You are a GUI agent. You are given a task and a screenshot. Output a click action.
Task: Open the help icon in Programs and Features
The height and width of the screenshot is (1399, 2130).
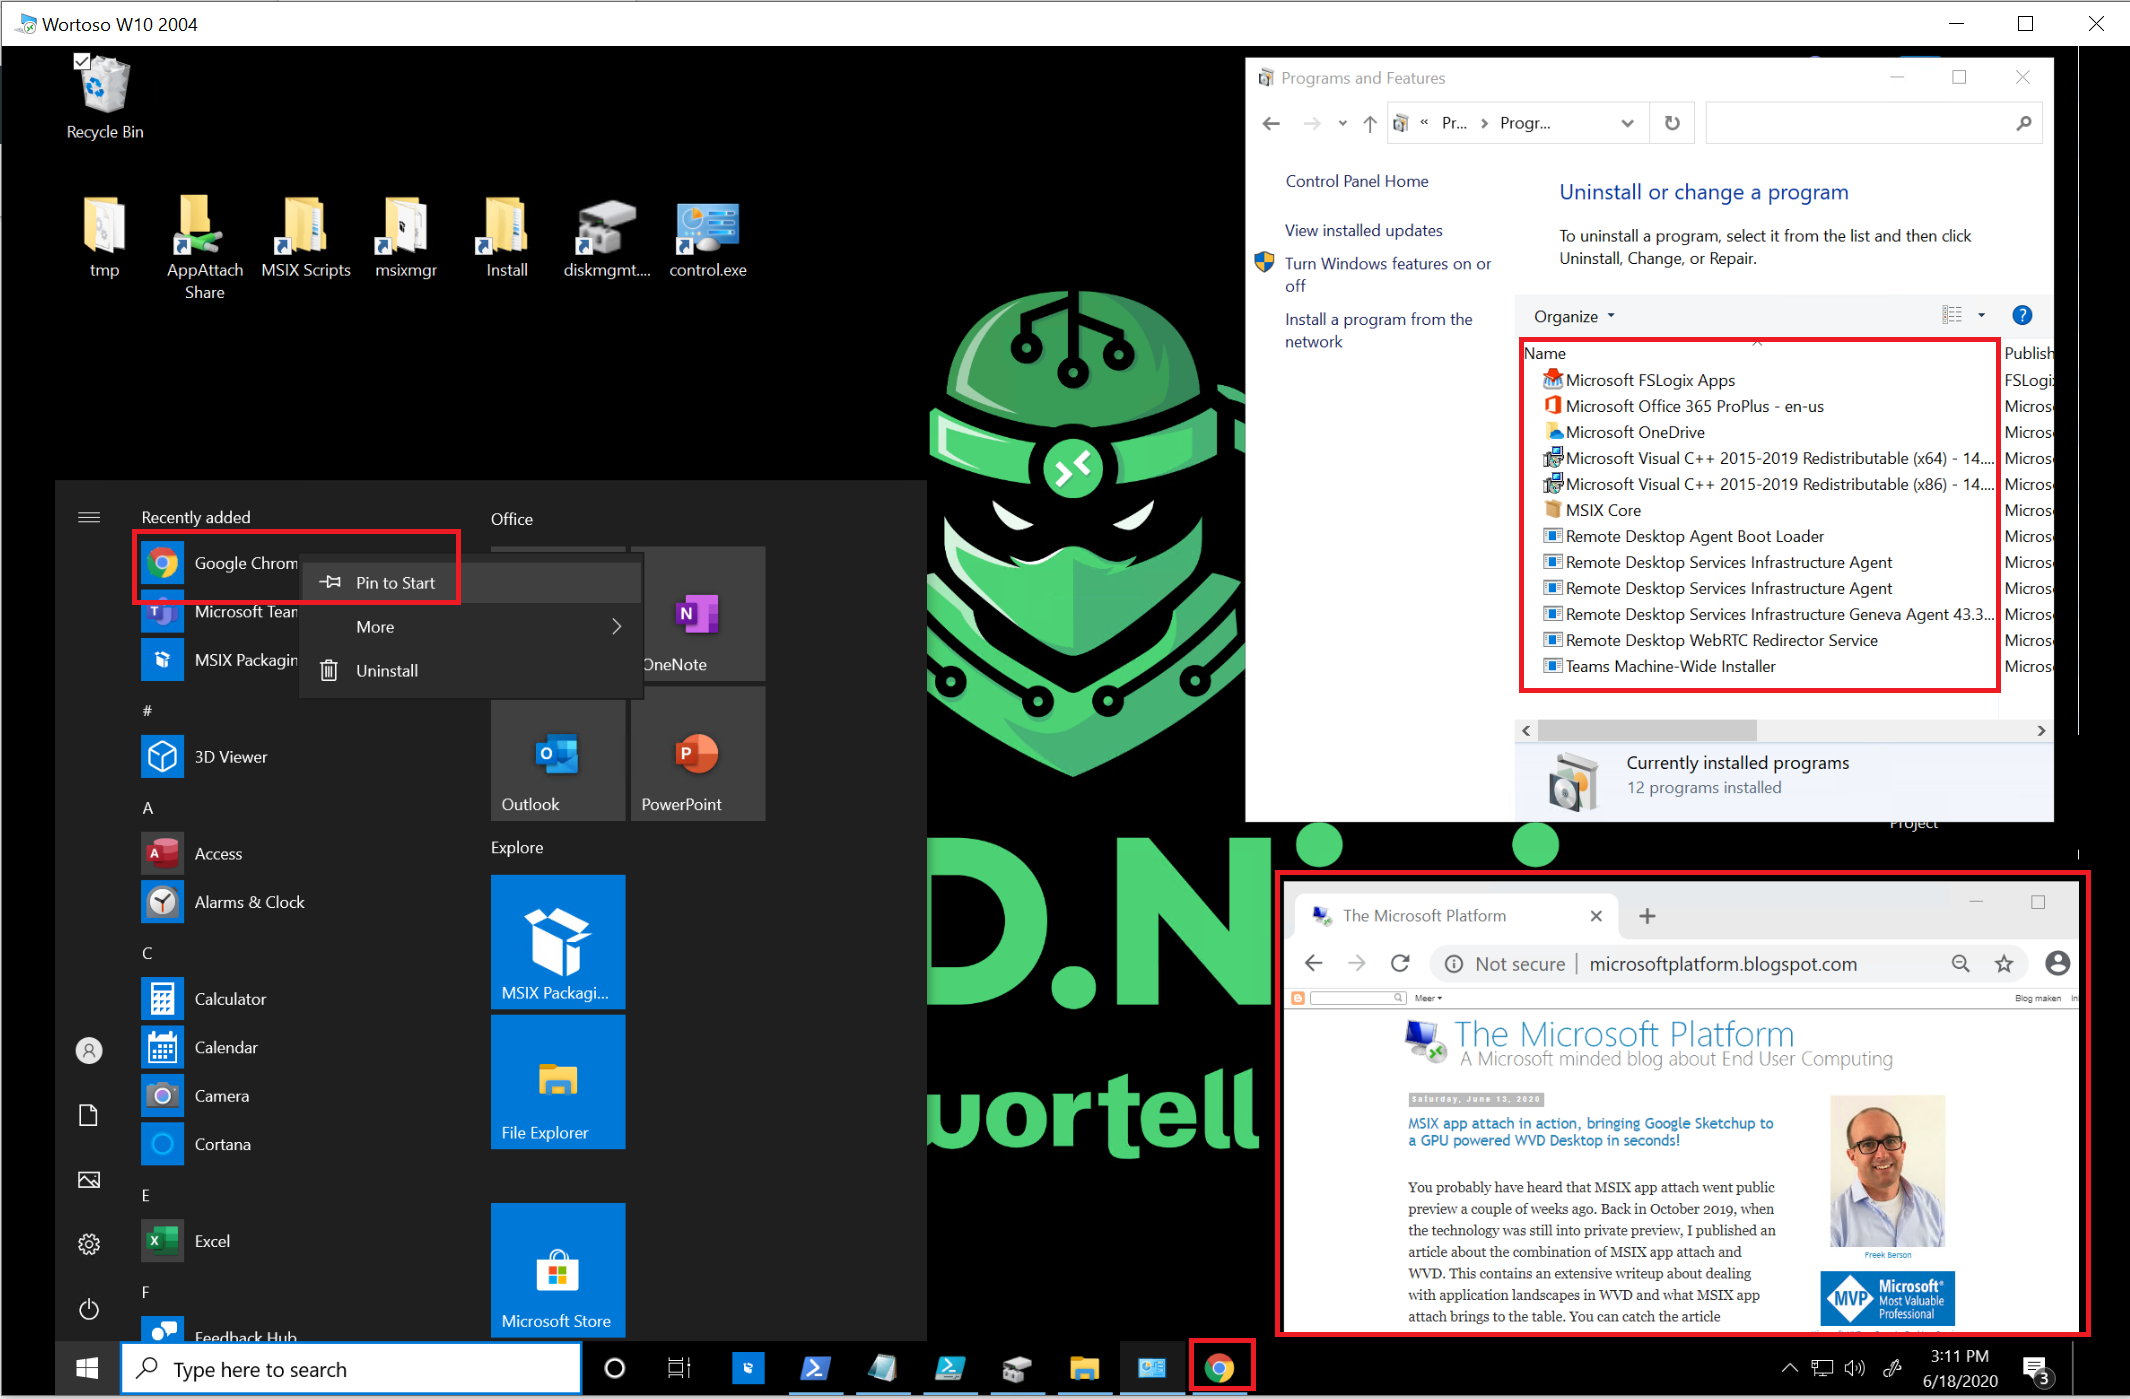pos(2022,315)
